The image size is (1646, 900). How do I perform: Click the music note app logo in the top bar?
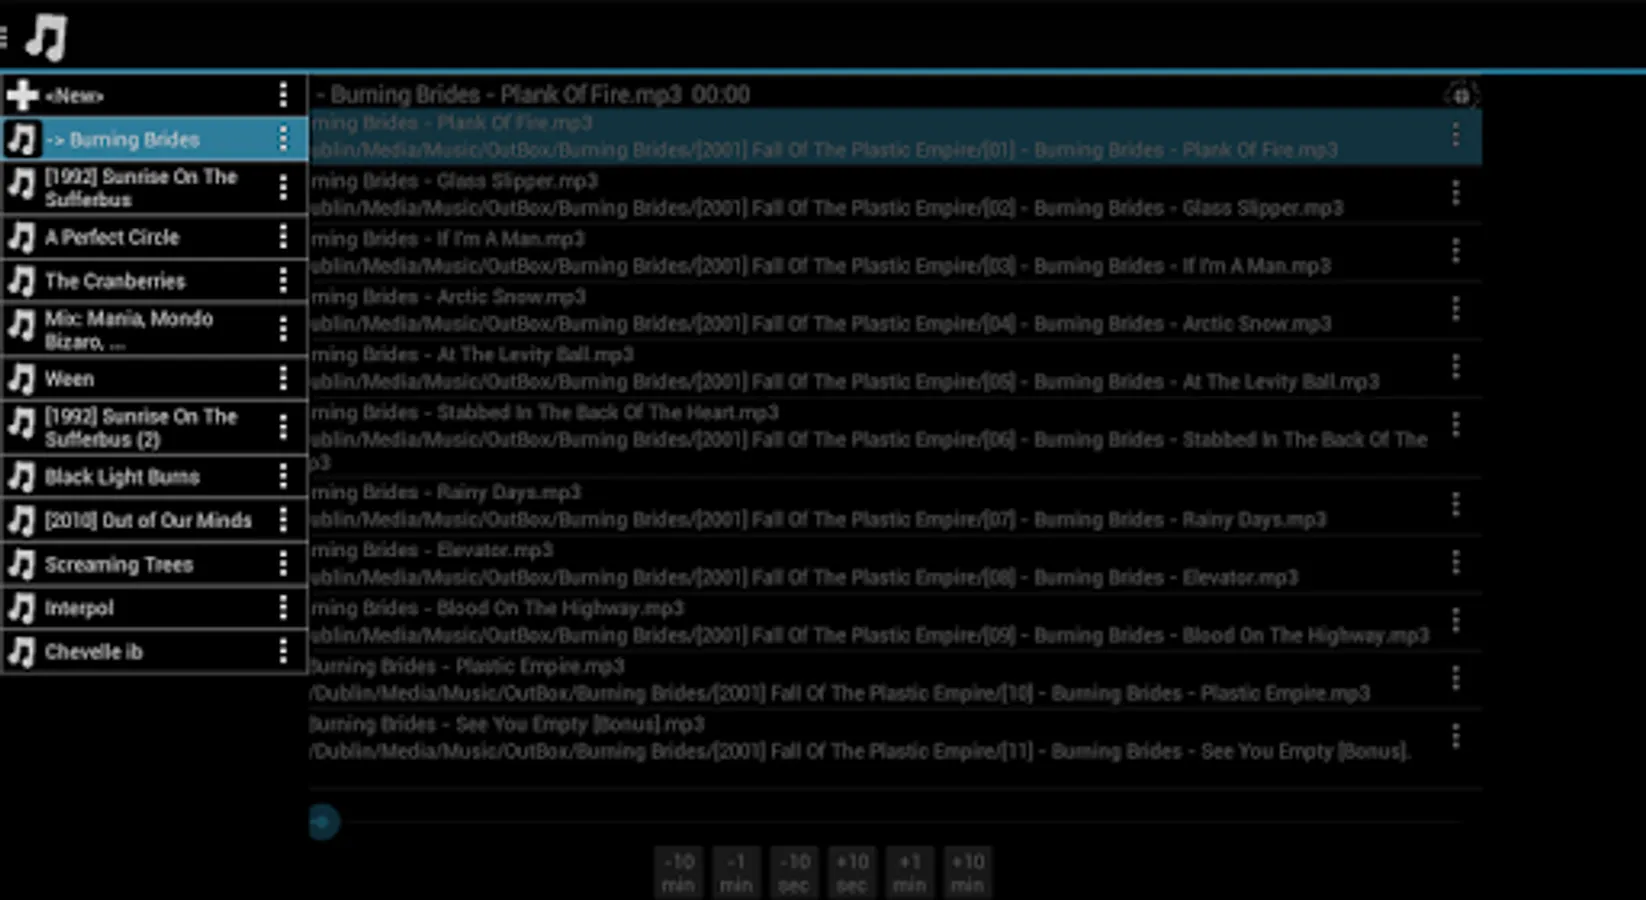(46, 37)
